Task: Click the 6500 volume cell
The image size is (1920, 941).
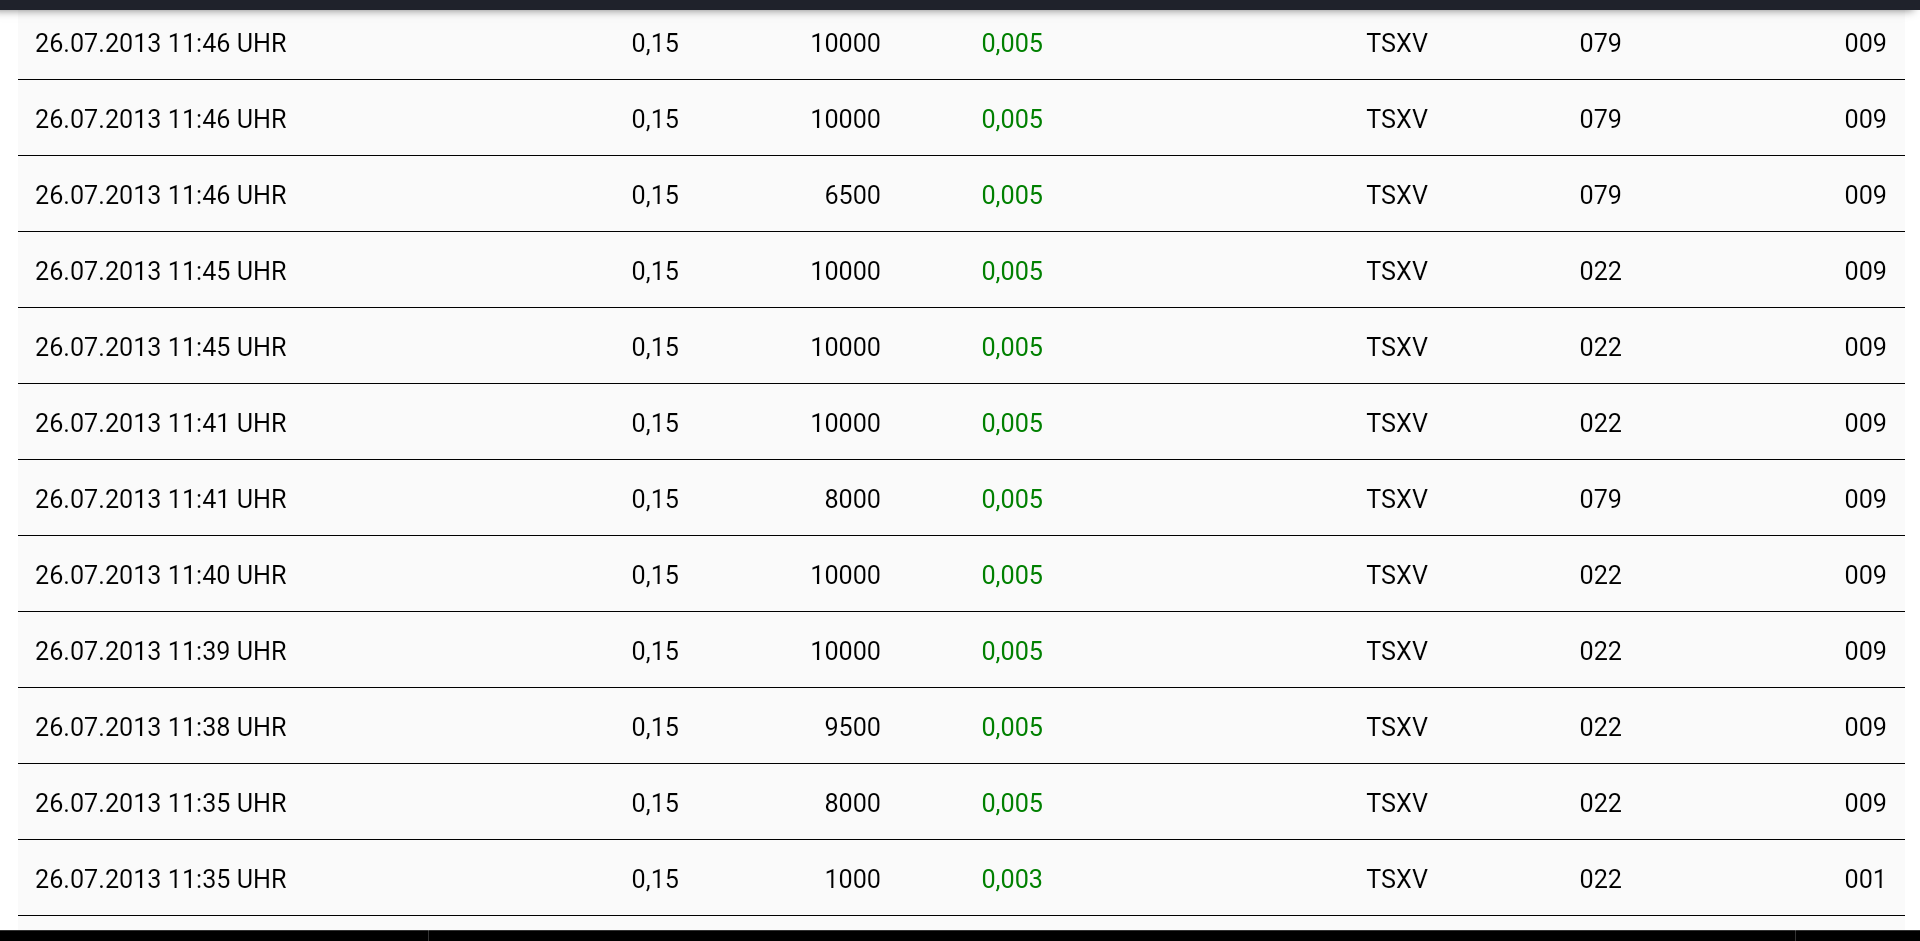Action: coord(852,195)
